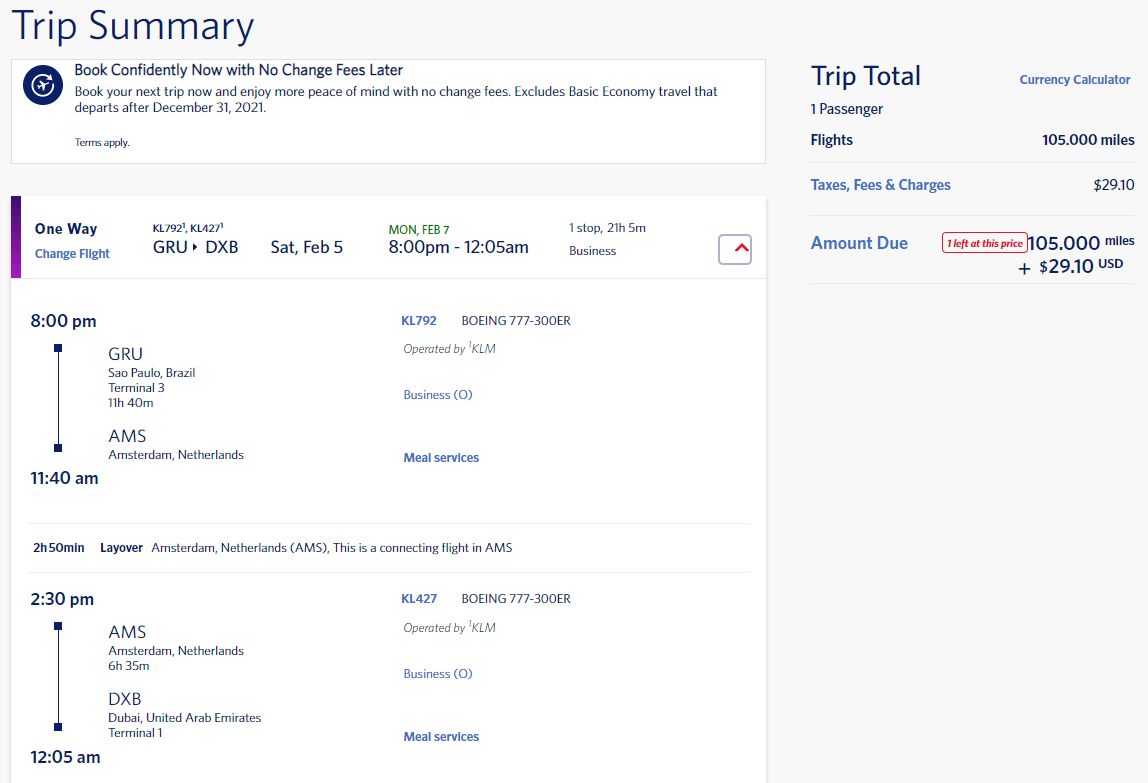This screenshot has width=1148, height=783.
Task: Click the Amount Due label
Action: pos(859,243)
